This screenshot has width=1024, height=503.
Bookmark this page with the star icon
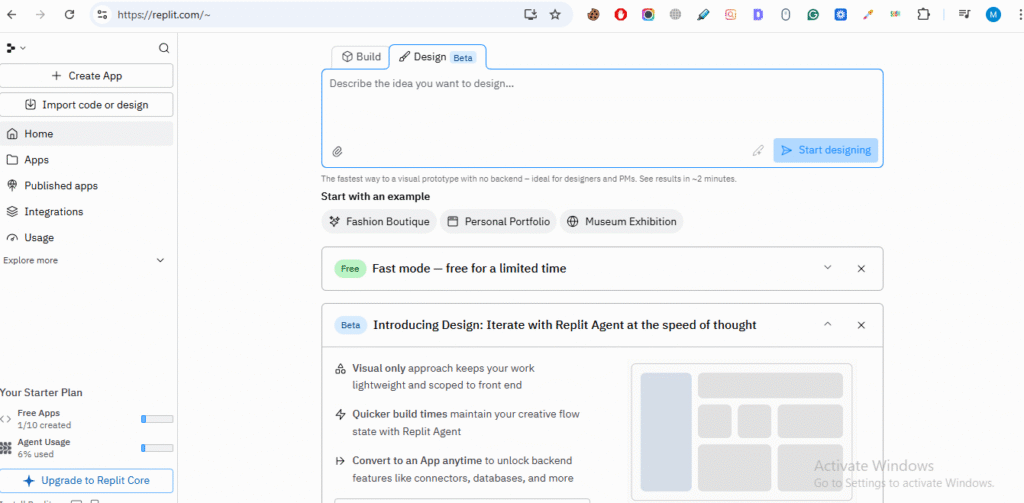[555, 15]
